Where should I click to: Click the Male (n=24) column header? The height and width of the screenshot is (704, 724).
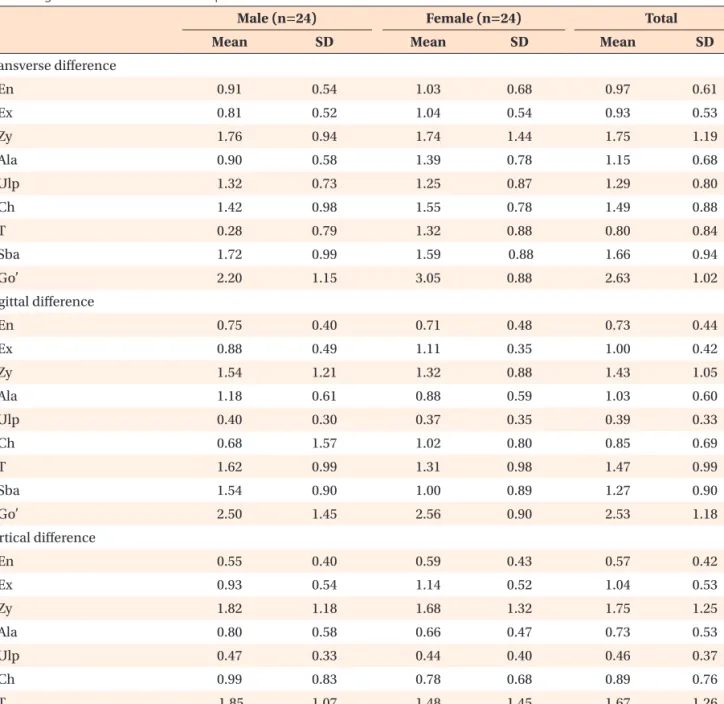click(277, 18)
